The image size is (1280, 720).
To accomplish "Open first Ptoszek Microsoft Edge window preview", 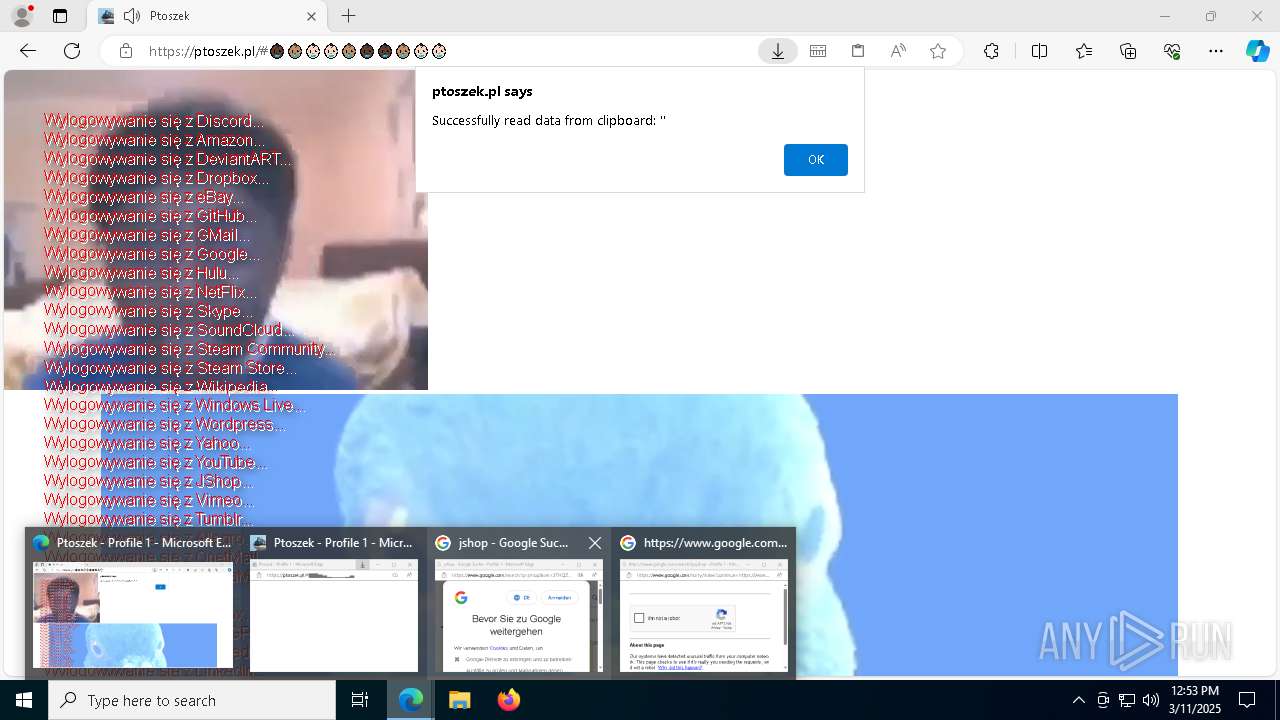I will tap(132, 604).
